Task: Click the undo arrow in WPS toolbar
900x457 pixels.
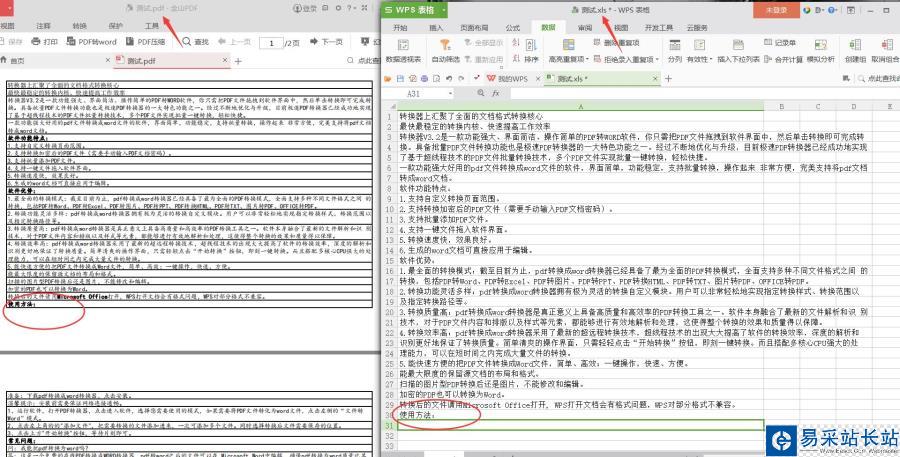Action: tap(449, 78)
